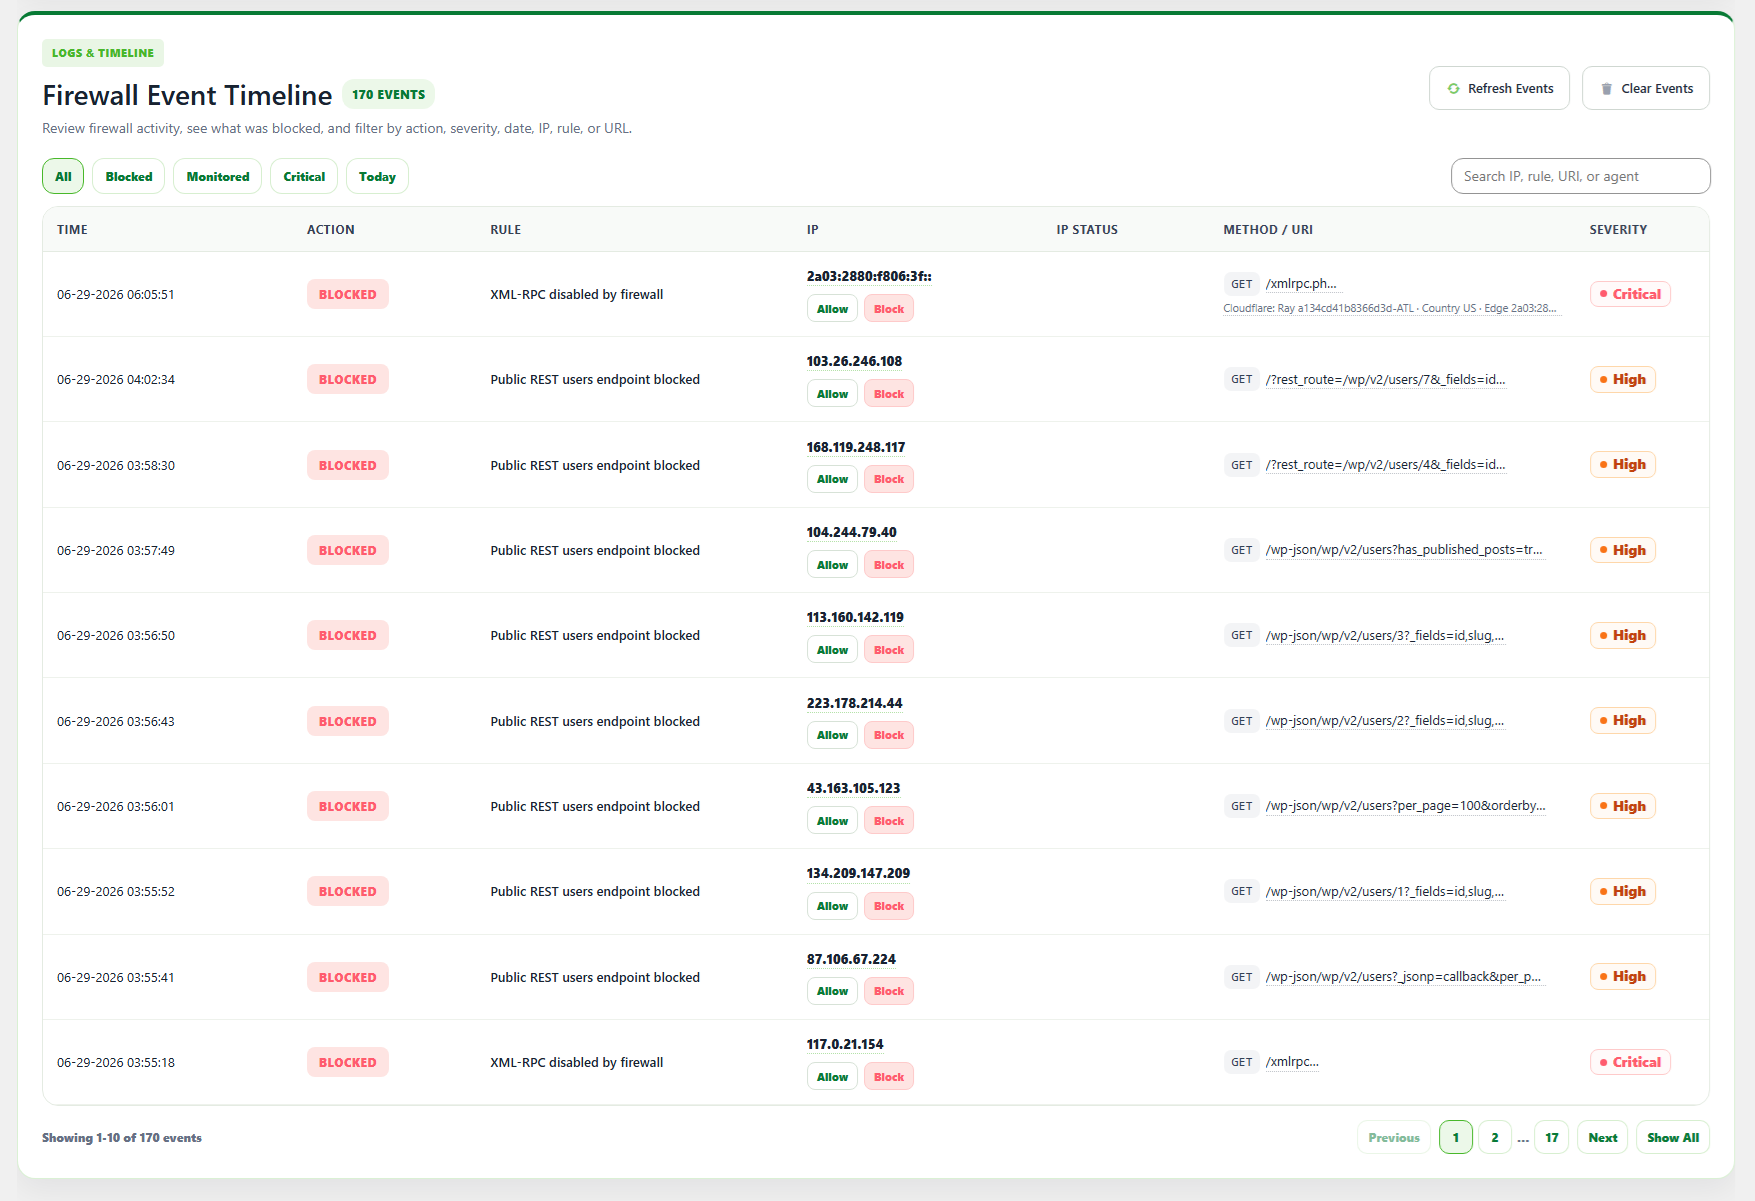
Task: Click URI /wp-json/wp/v2/users?per_page=100&orderby...
Action: (1406, 806)
